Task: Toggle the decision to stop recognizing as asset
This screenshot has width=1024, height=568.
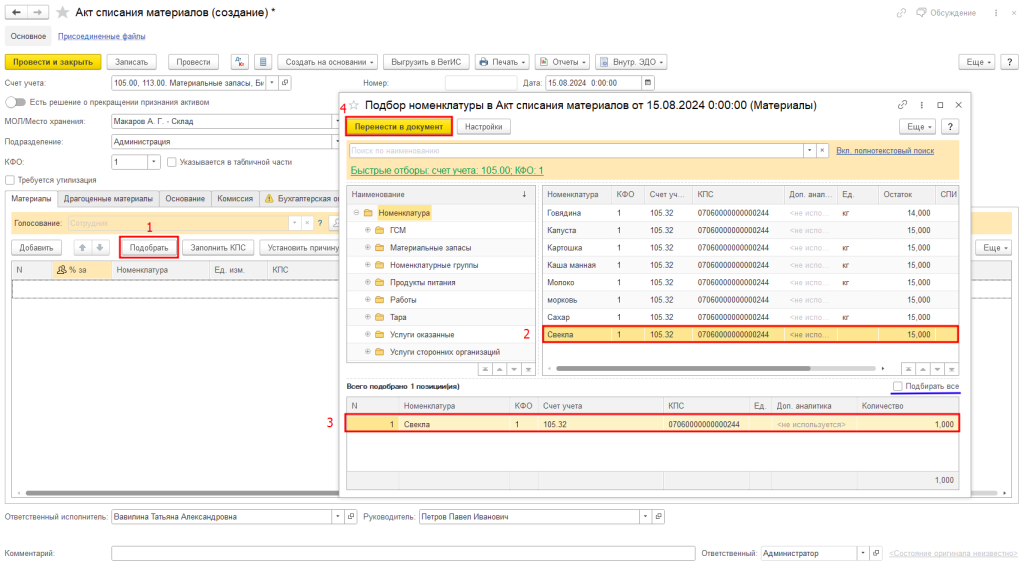Action: 15,102
